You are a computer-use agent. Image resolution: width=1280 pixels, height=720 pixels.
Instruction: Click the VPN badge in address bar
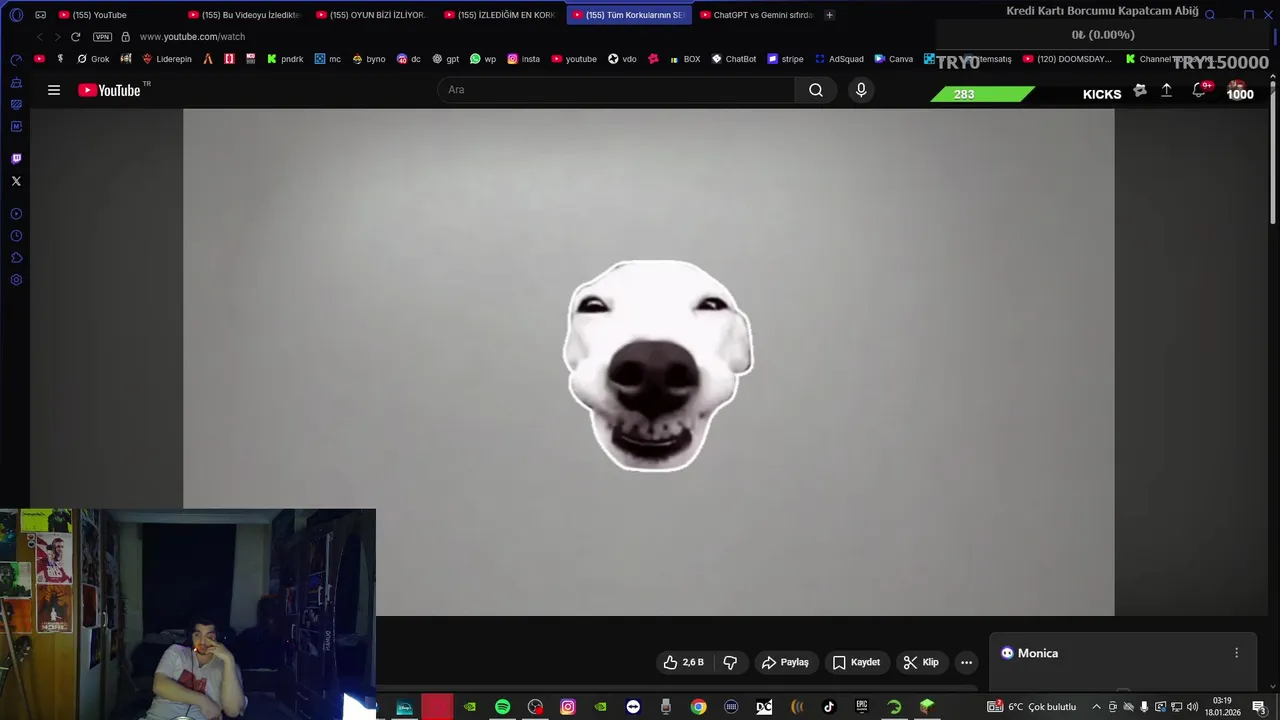pyautogui.click(x=102, y=37)
